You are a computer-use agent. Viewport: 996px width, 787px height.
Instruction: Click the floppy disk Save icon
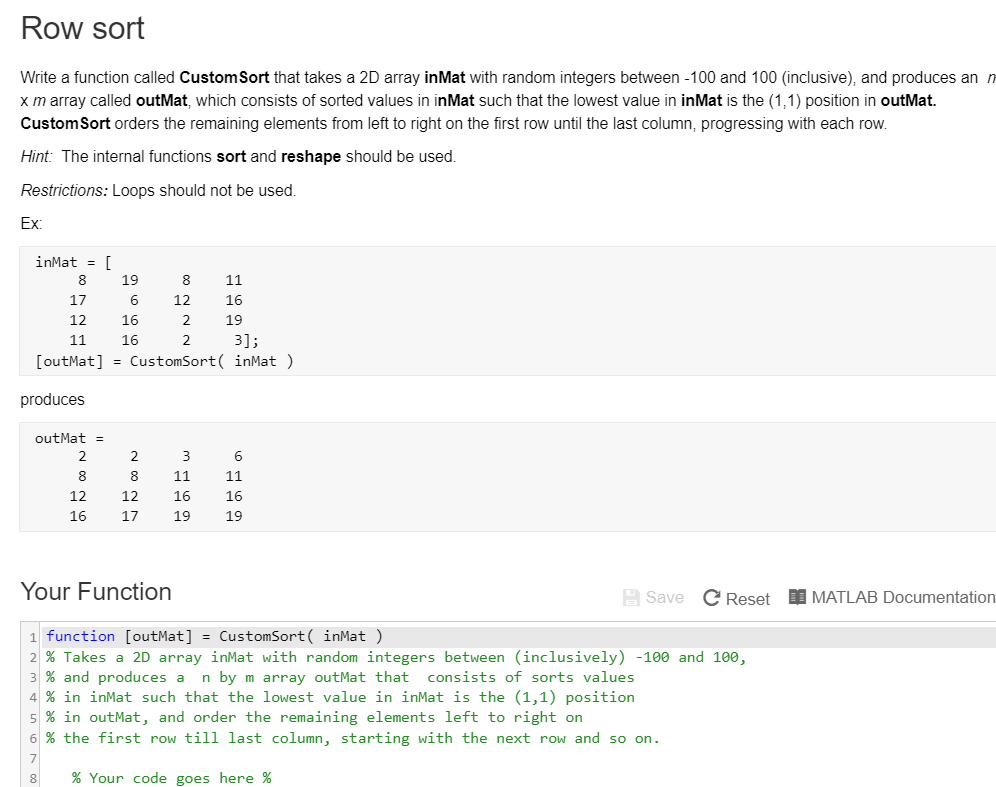coord(631,598)
